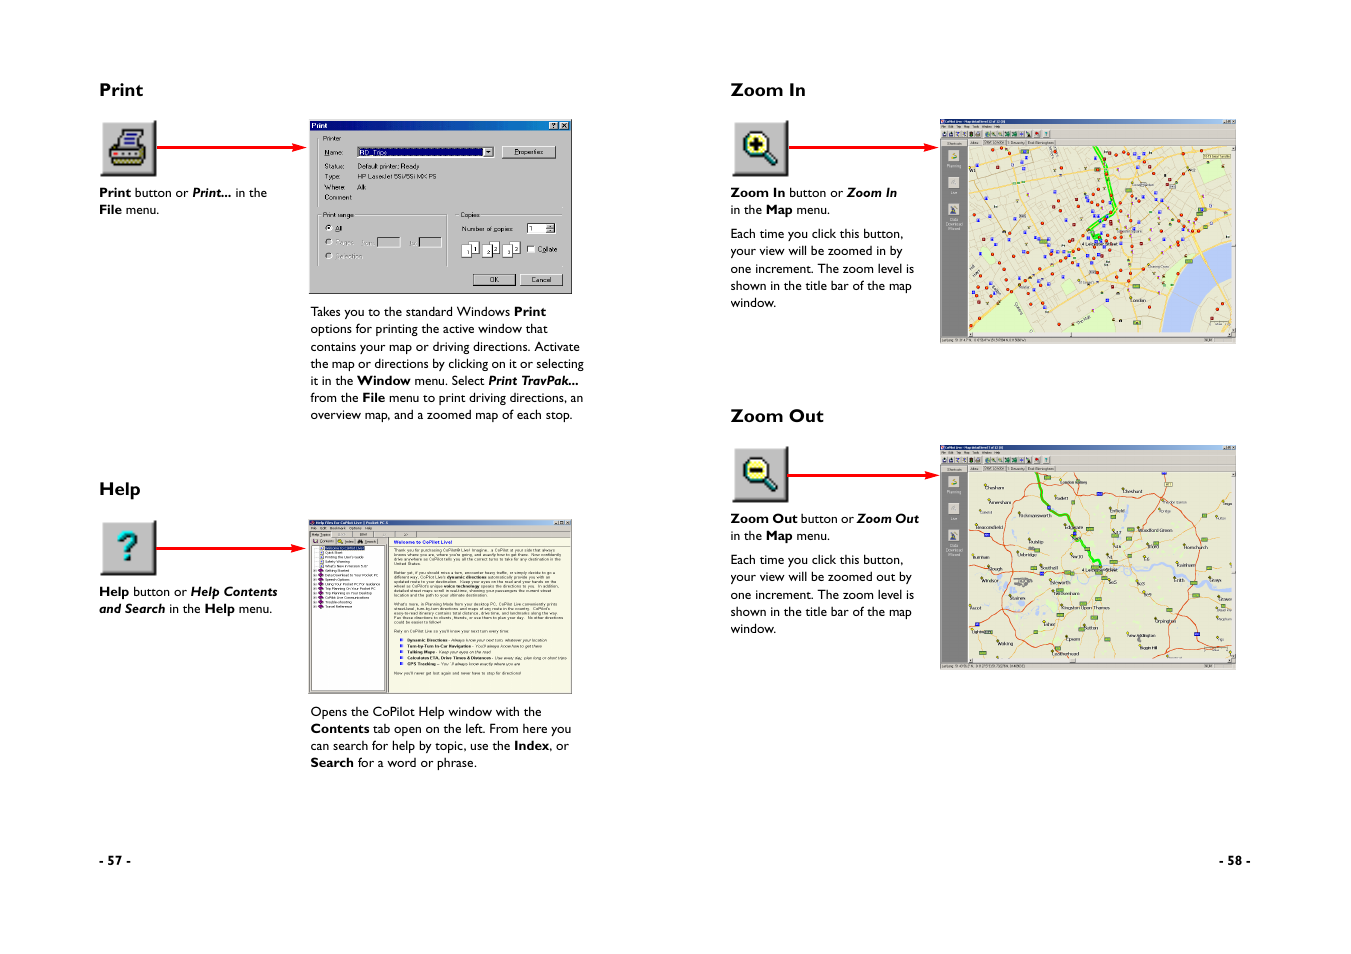This screenshot has width=1351, height=954.
Task: Adjust the Number of copies spinner arrows
Action: click(550, 228)
